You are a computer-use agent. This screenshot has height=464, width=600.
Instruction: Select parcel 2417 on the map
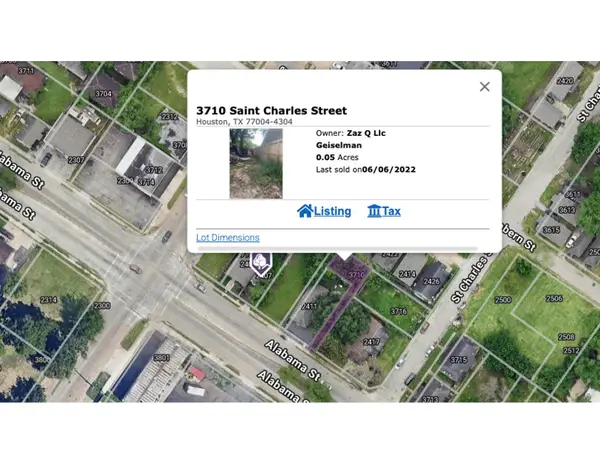pos(370,342)
